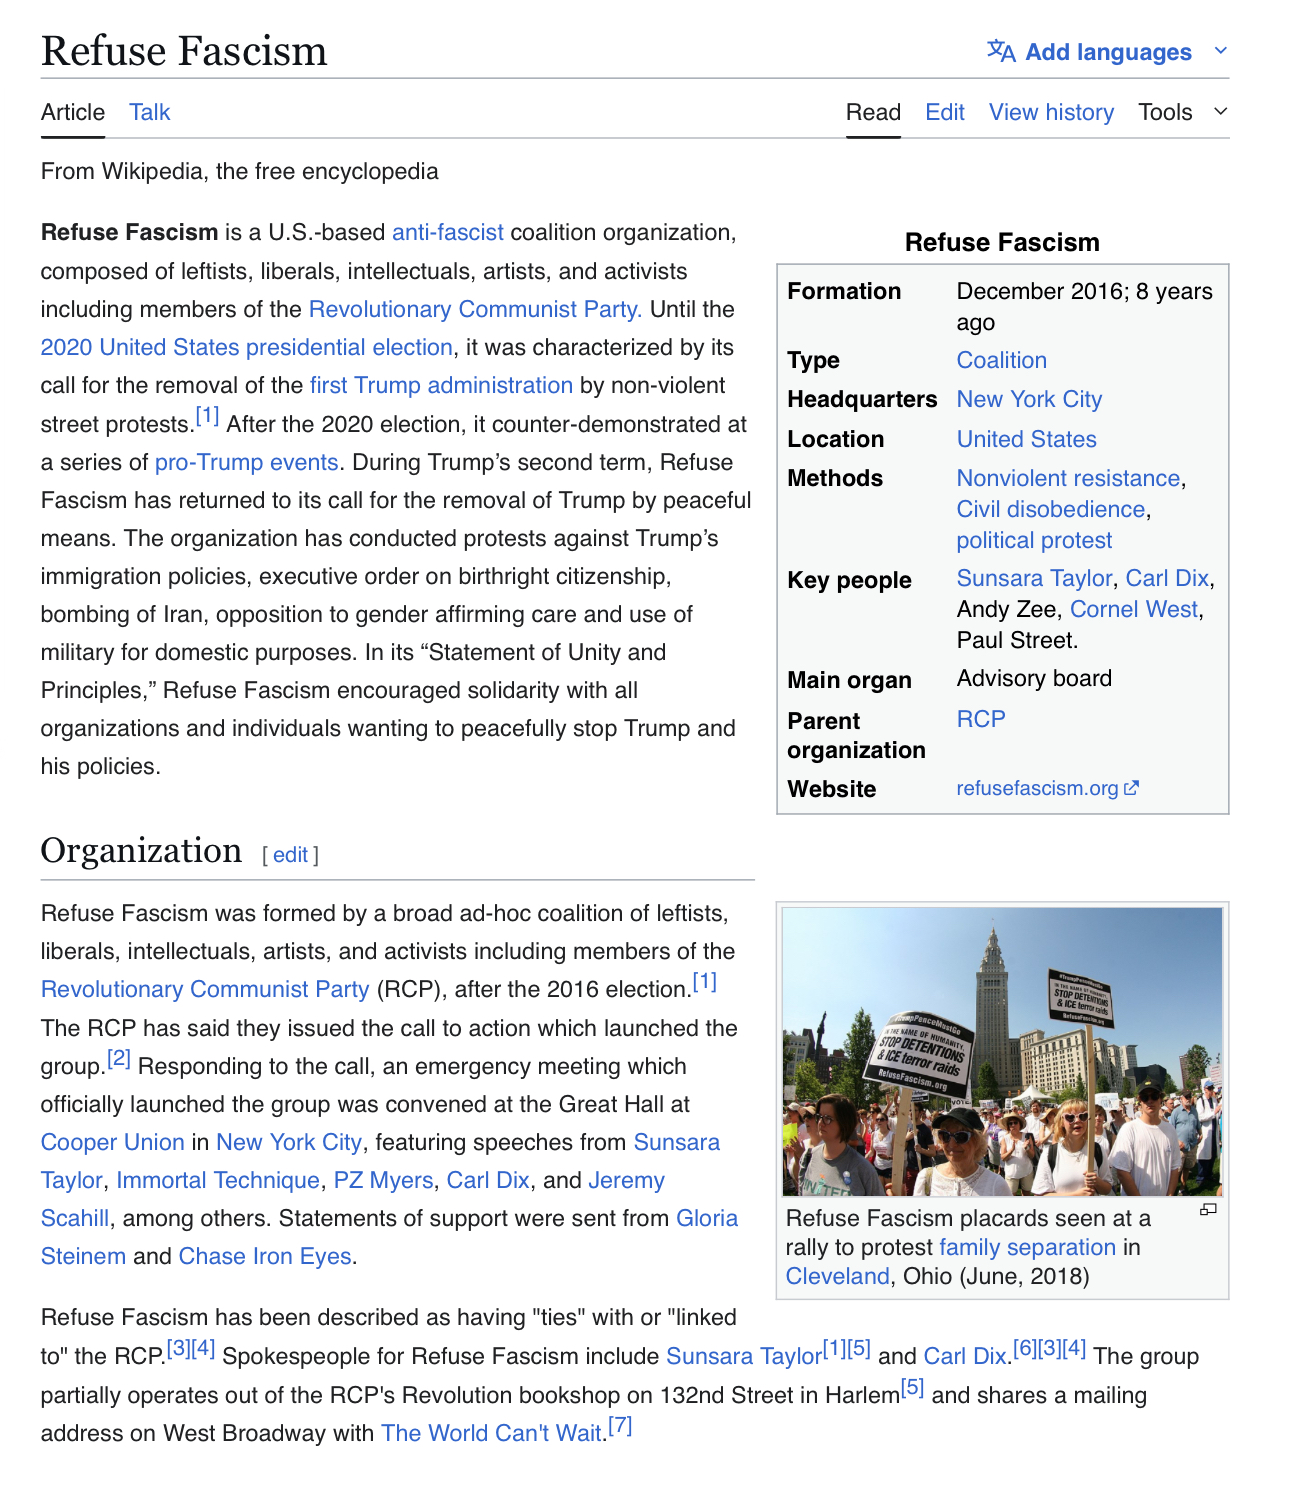
Task: Open United States location link
Action: 1026,439
